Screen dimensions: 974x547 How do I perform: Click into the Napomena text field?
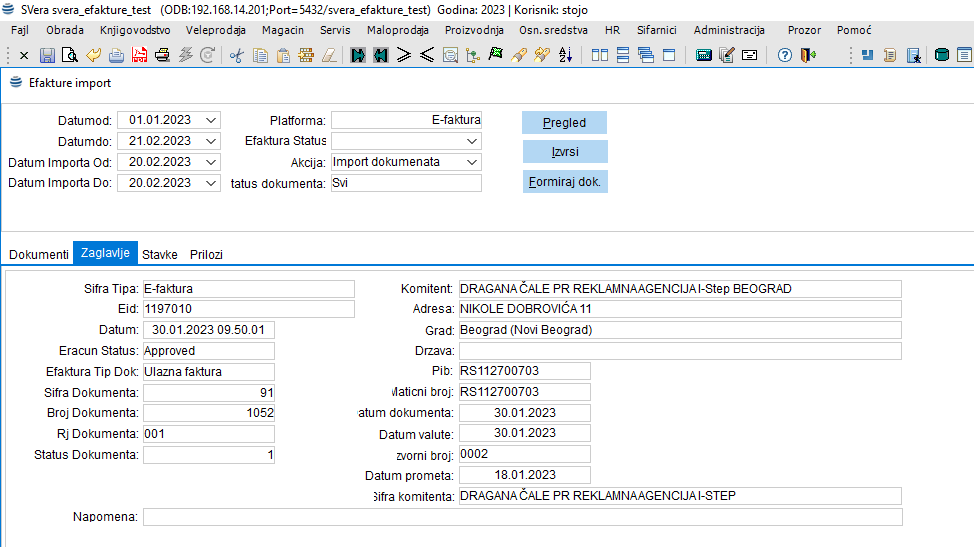[522, 517]
